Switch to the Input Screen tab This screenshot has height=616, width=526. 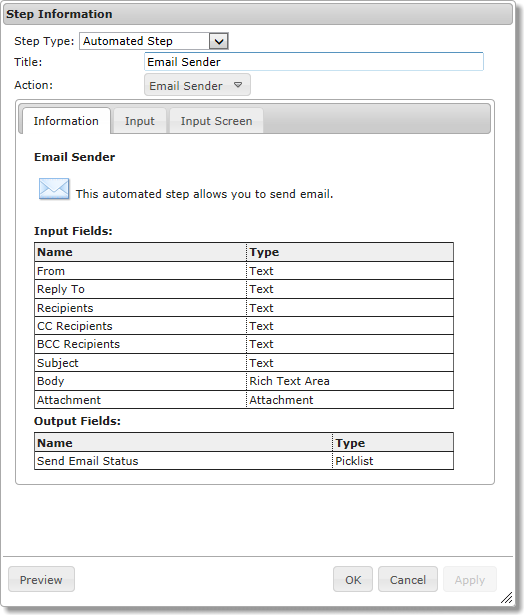coord(216,121)
